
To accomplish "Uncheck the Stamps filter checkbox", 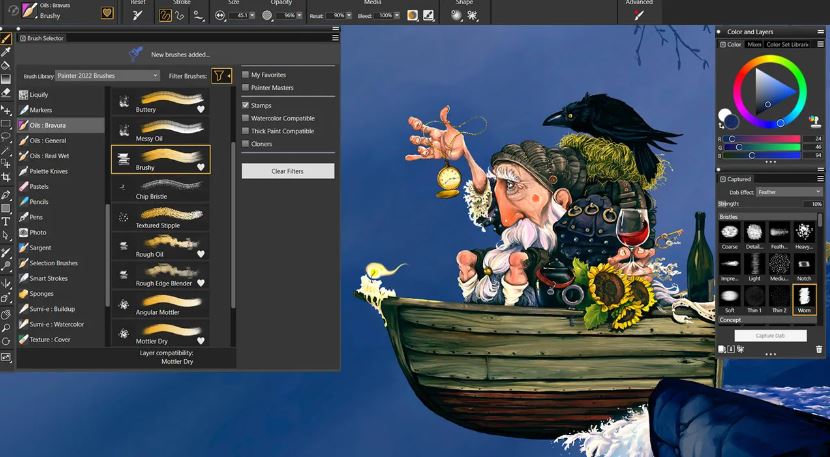I will pyautogui.click(x=246, y=105).
